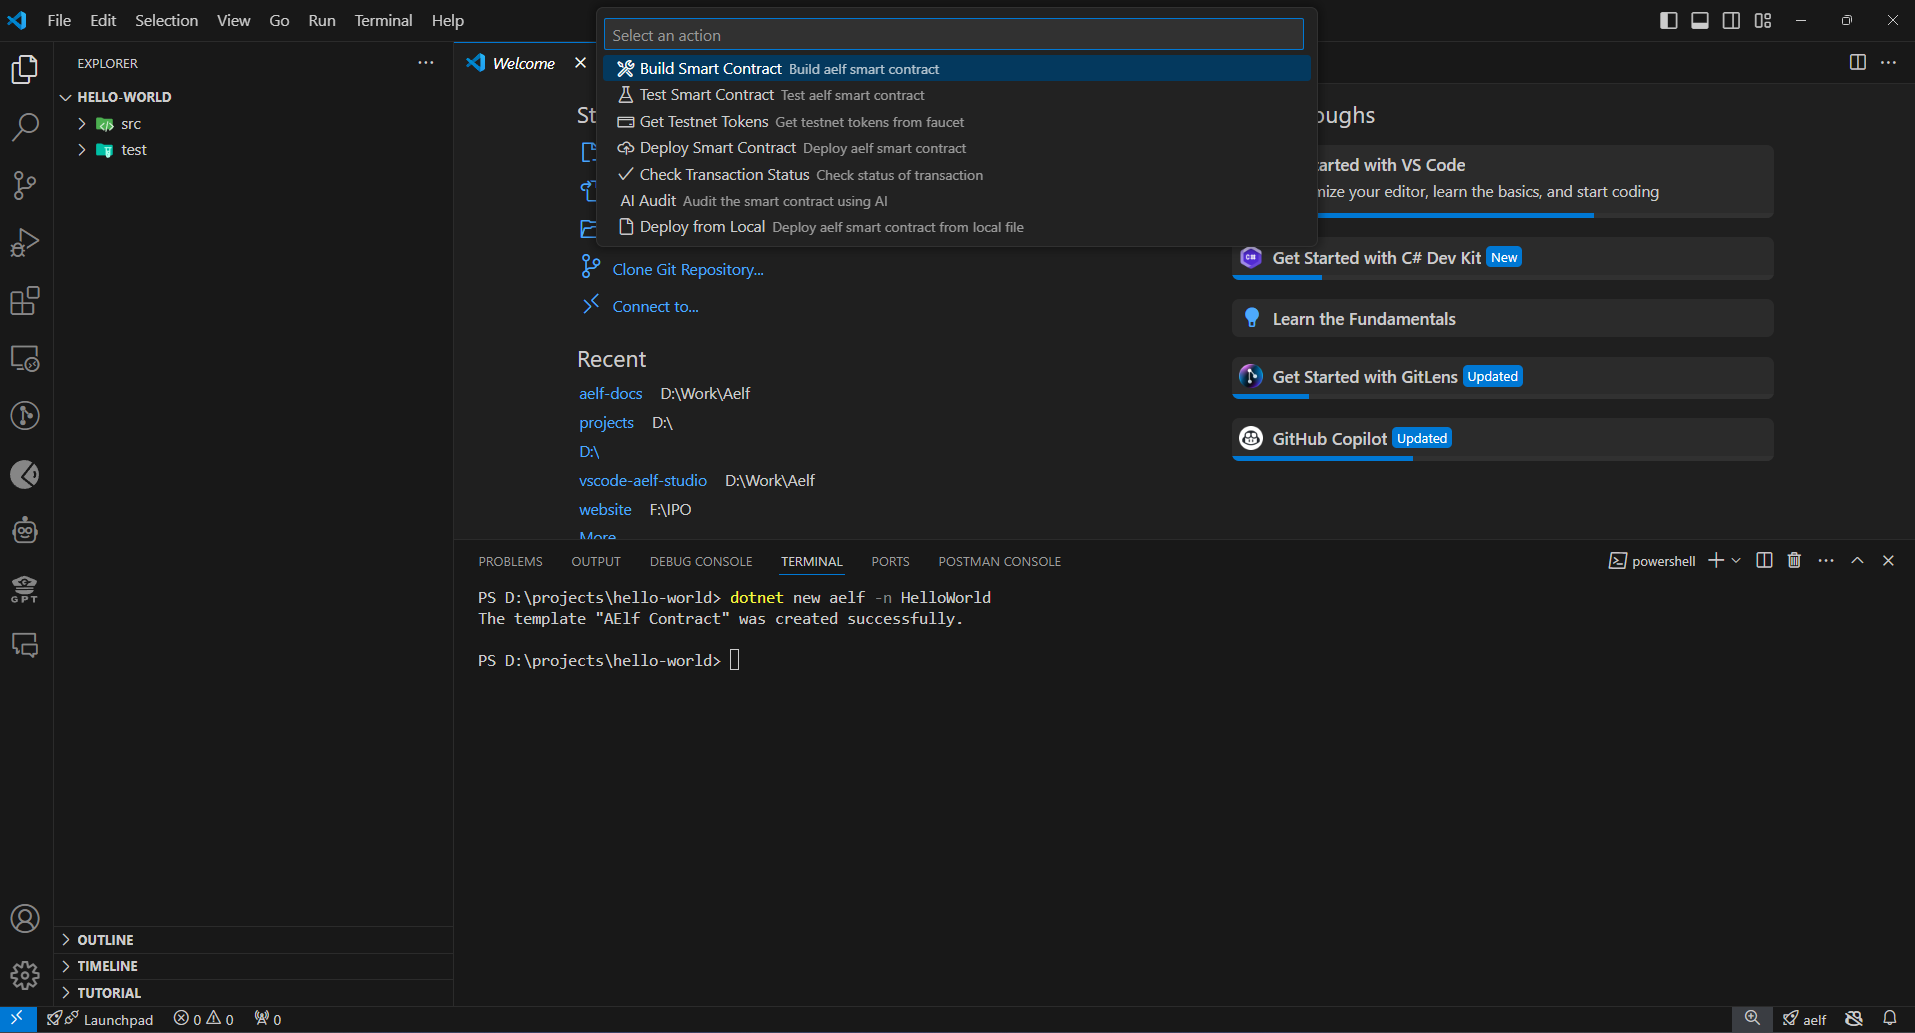The width and height of the screenshot is (1915, 1033).
Task: Open notifications bell in status bar
Action: (x=1889, y=1019)
